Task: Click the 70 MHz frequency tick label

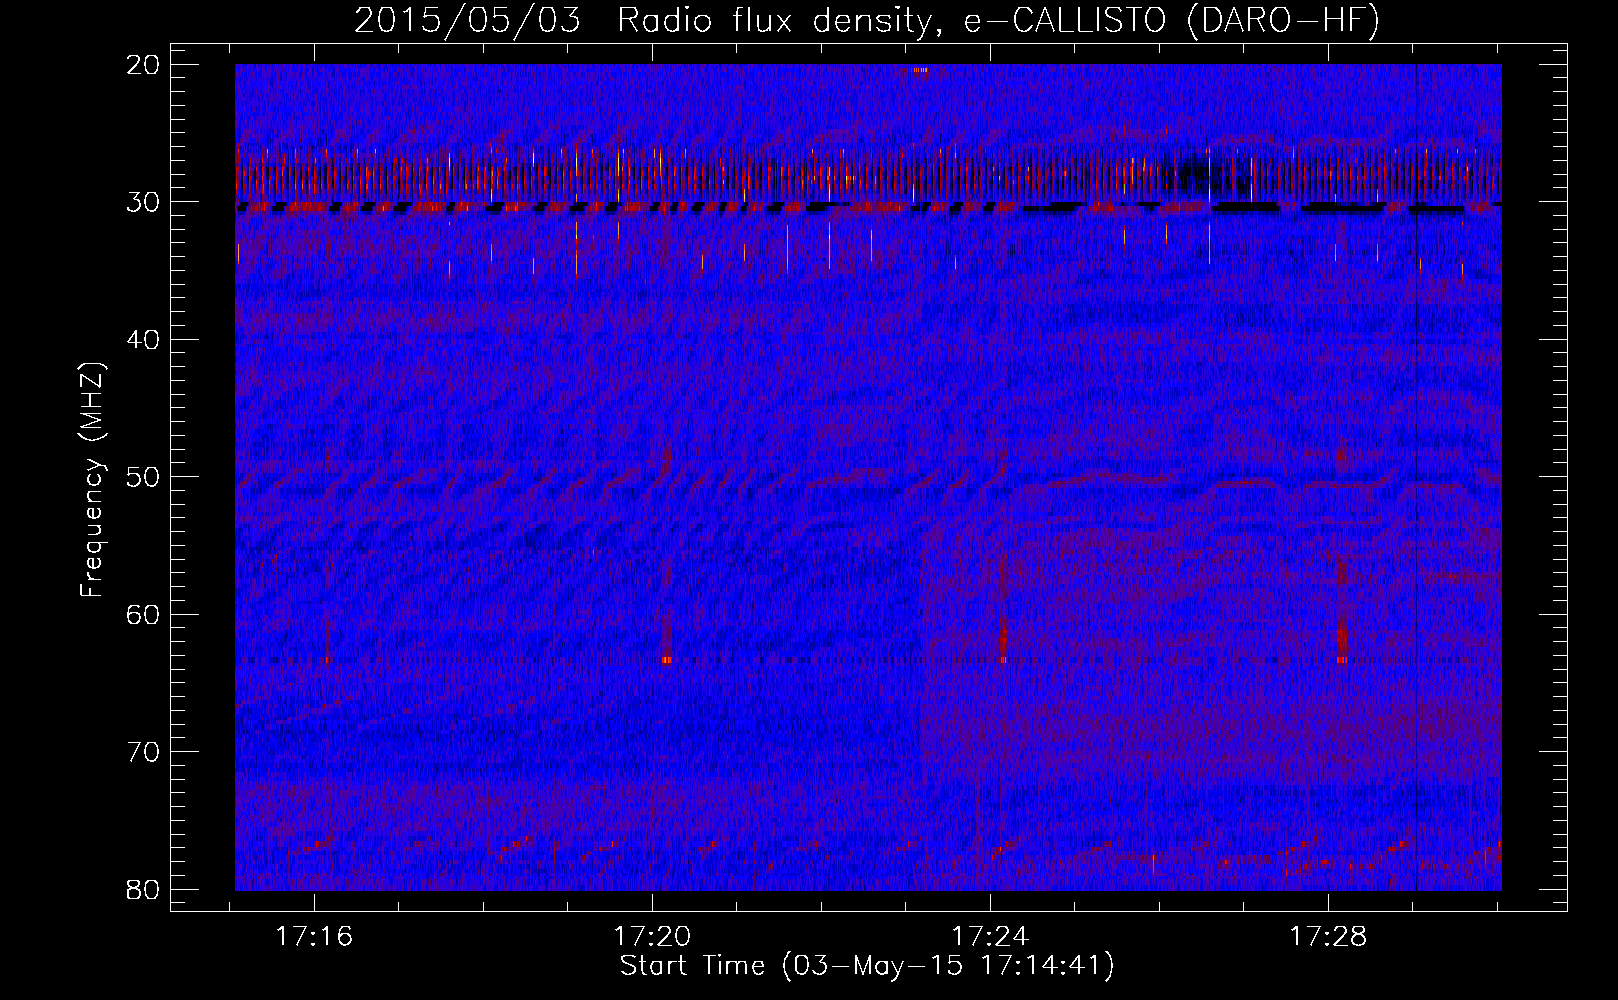Action: click(144, 752)
